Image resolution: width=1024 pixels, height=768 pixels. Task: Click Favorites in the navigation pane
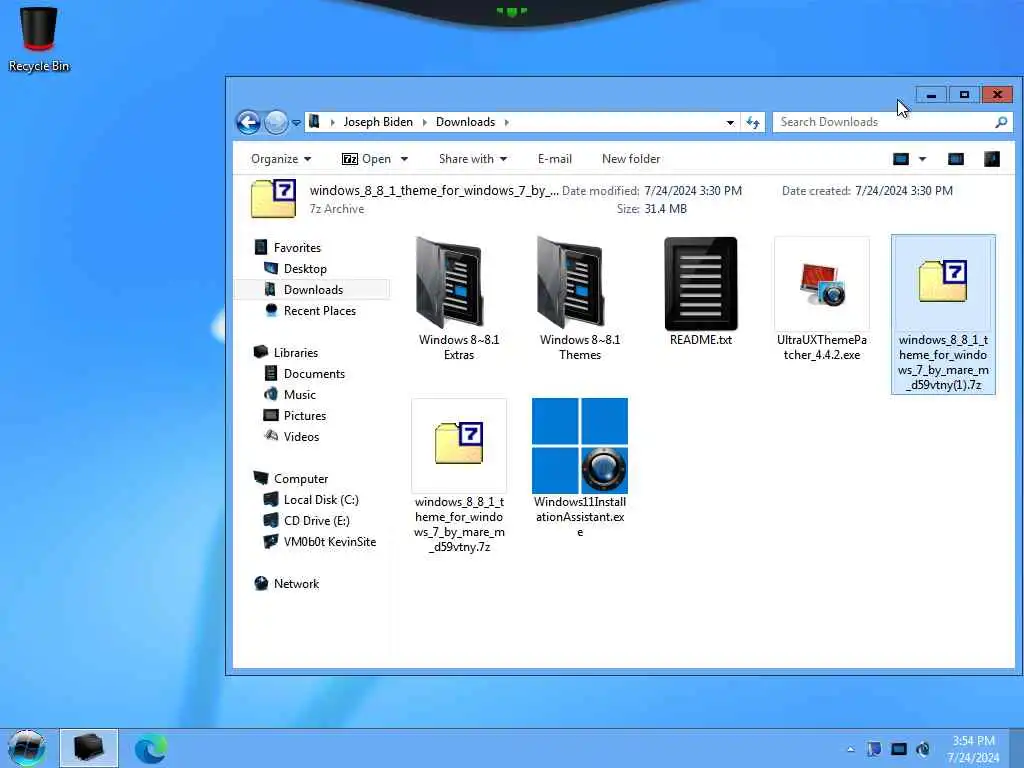(x=297, y=248)
